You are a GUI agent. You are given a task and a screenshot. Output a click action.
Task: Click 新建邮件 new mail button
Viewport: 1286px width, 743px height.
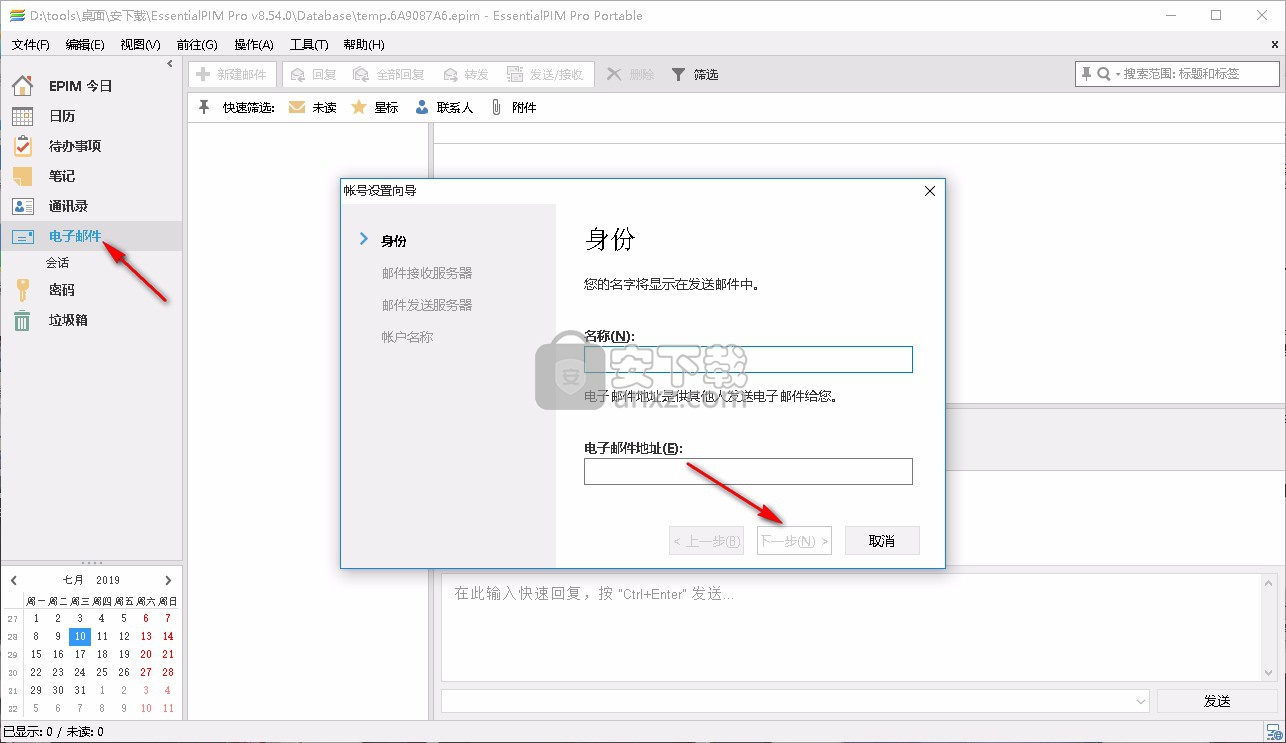click(232, 74)
